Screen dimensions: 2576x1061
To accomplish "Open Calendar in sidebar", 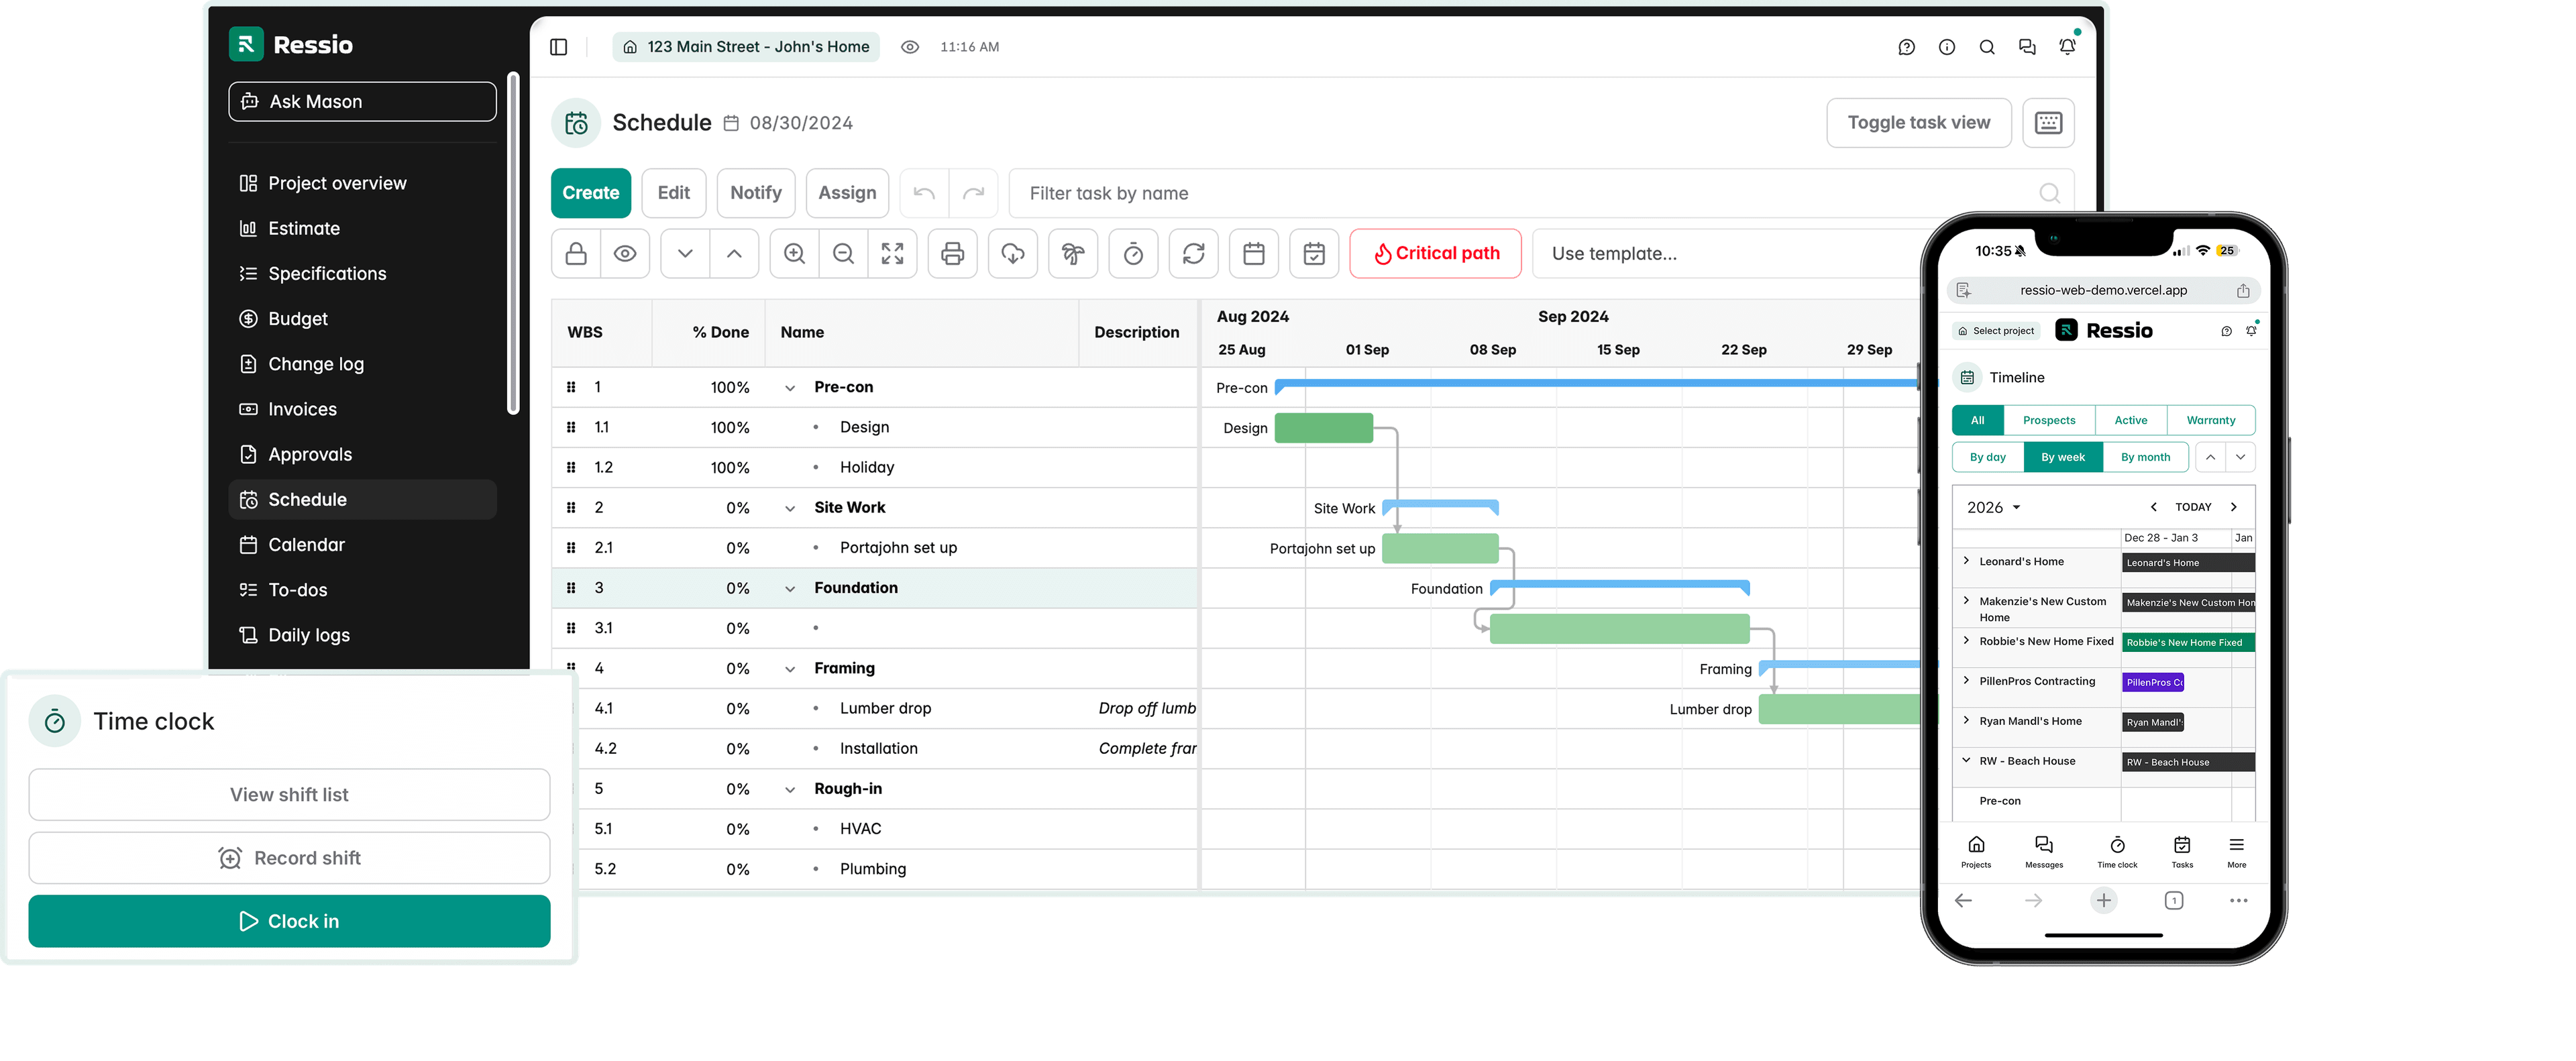I will [x=362, y=545].
